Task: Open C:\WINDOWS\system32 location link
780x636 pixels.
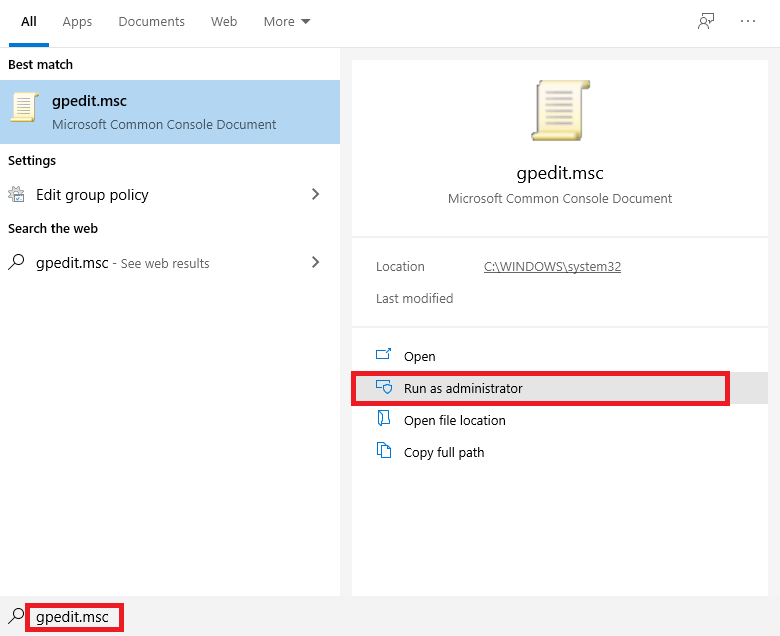Action: tap(552, 267)
